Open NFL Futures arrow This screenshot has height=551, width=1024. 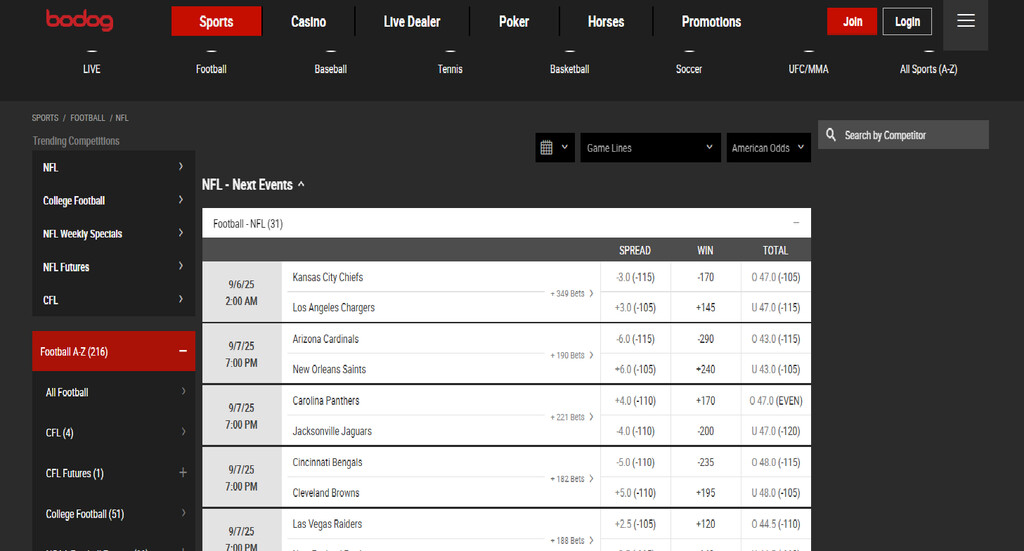tap(181, 266)
